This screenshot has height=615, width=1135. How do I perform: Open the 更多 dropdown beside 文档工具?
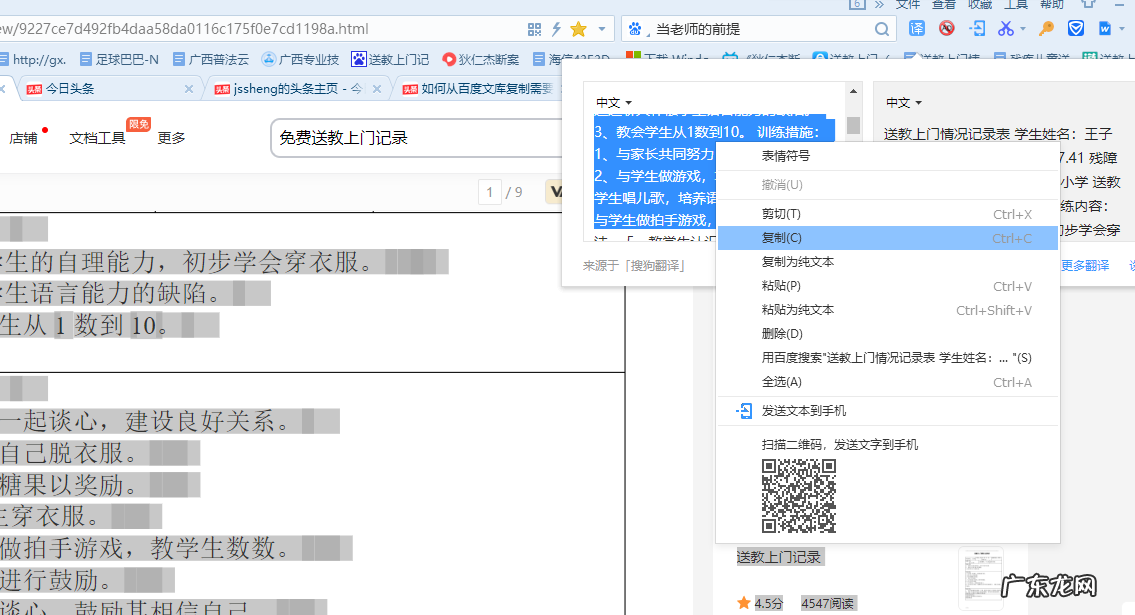click(170, 139)
